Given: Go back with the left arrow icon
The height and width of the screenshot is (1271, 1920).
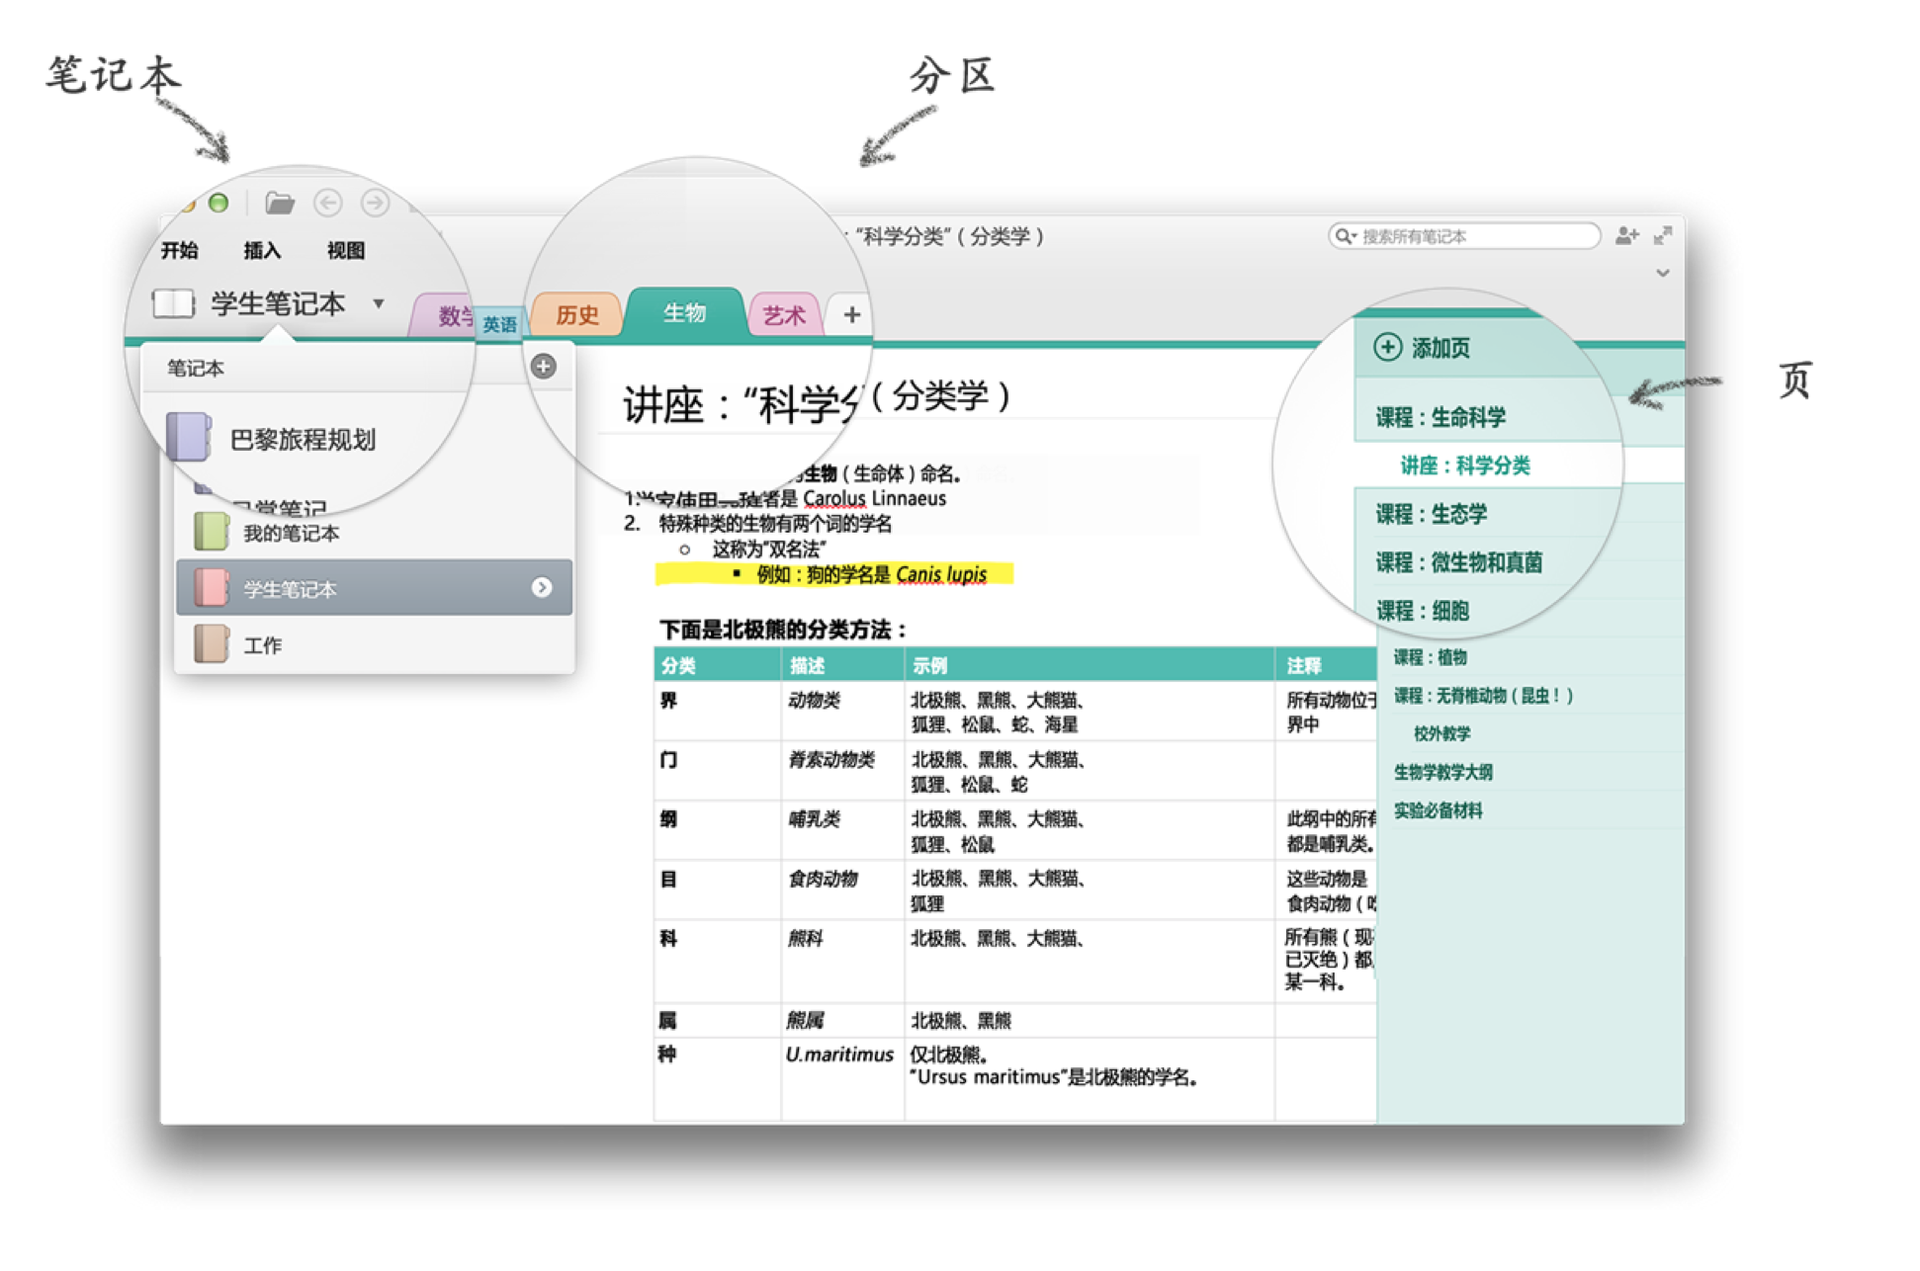Looking at the screenshot, I should click(328, 203).
